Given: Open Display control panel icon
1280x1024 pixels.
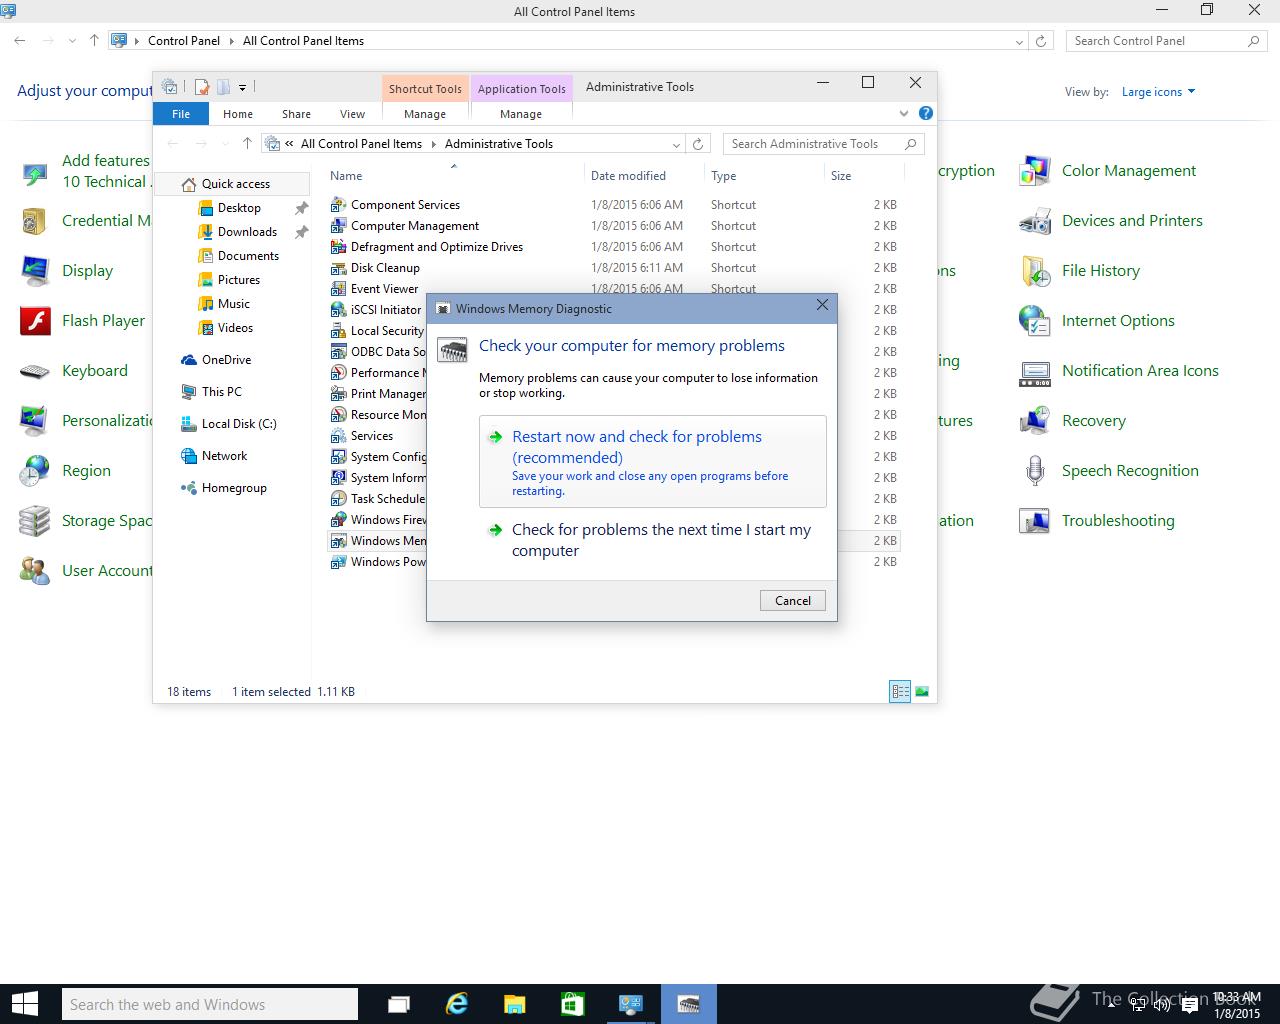Looking at the screenshot, I should 35,271.
